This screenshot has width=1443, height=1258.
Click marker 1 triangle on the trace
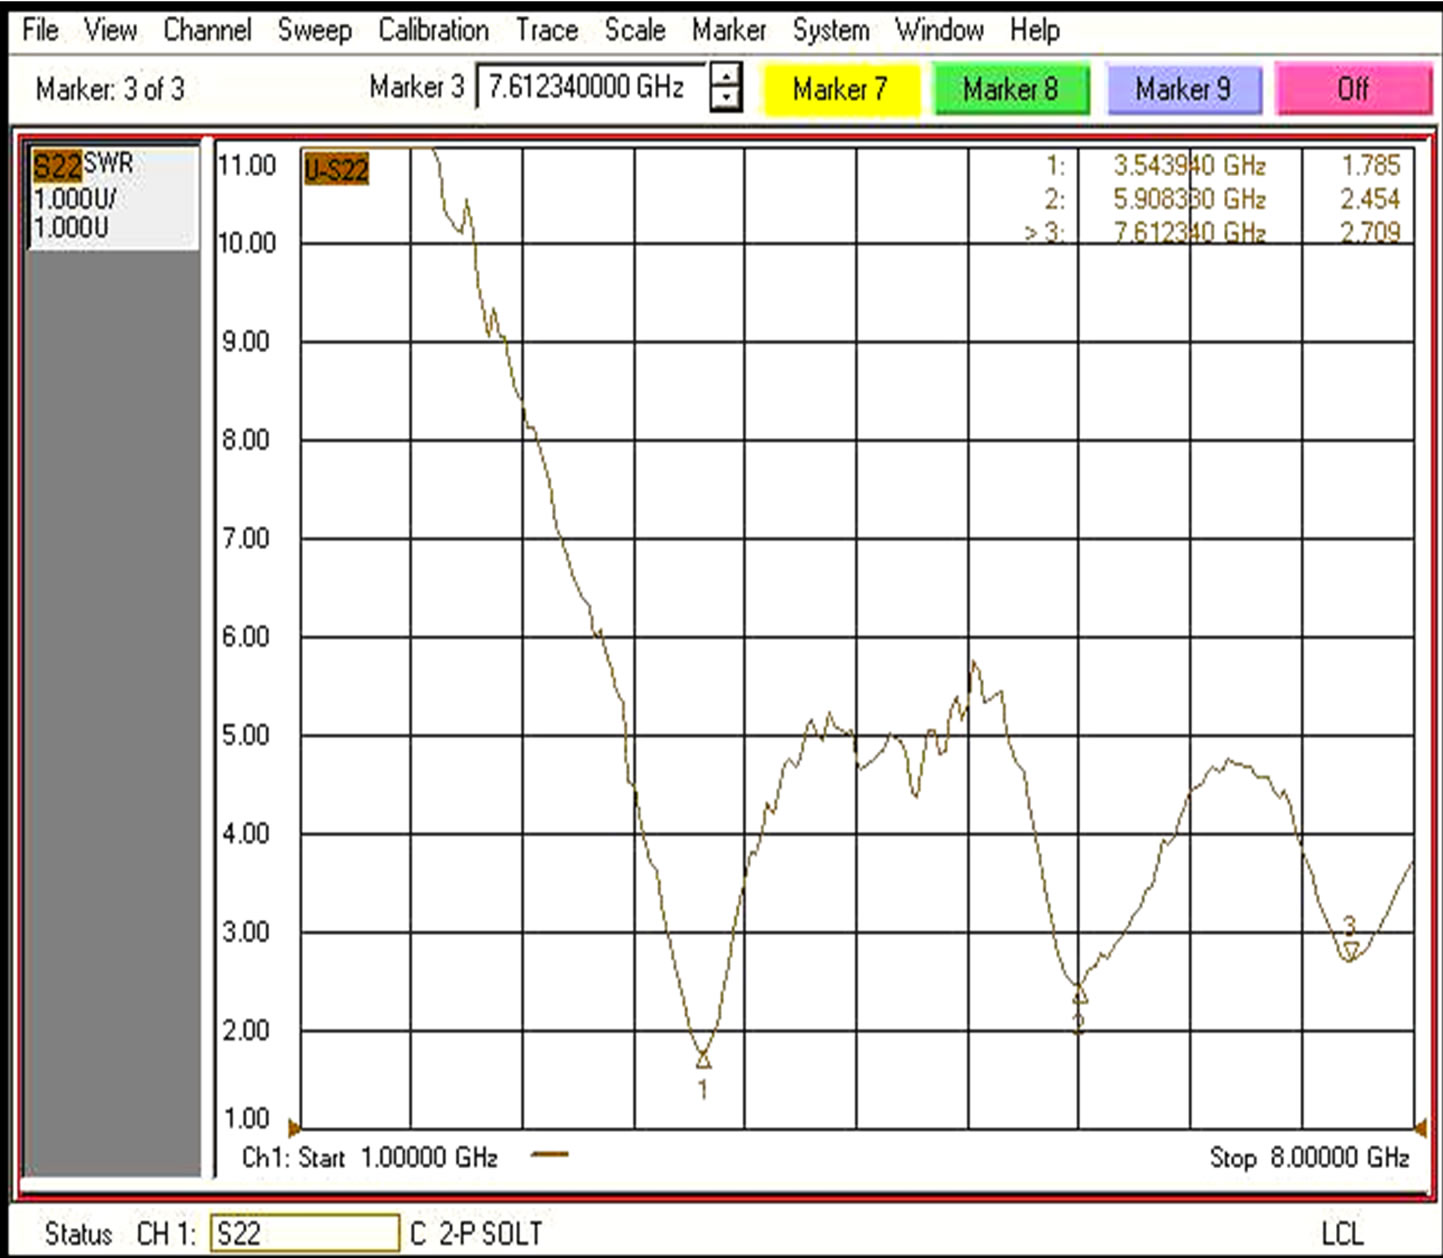click(703, 1059)
